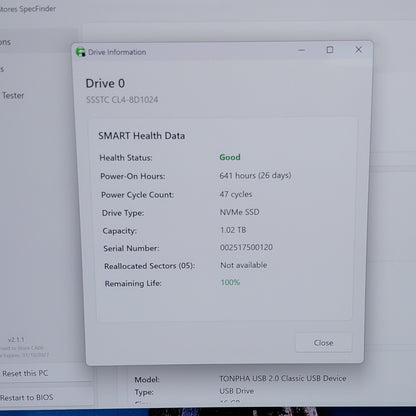
Task: Click the 1.02 TB capacity value
Action: (233, 230)
